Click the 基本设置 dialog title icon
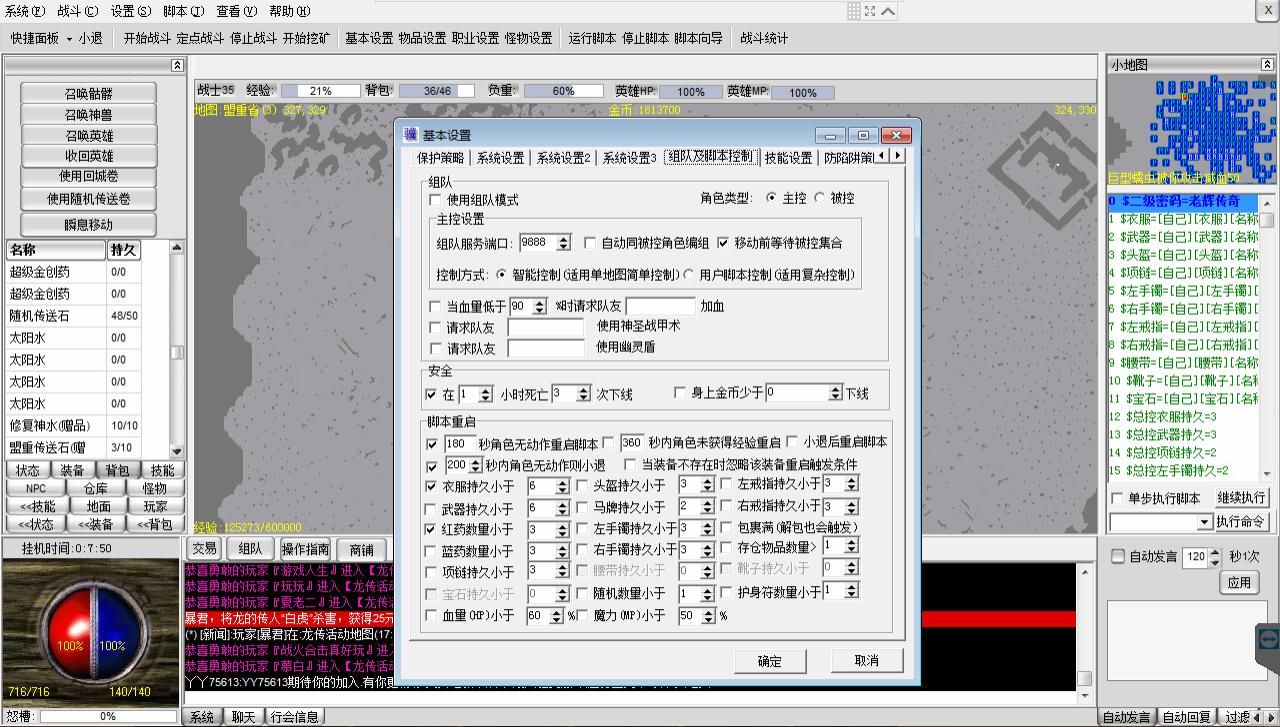The image size is (1280, 727). [411, 135]
